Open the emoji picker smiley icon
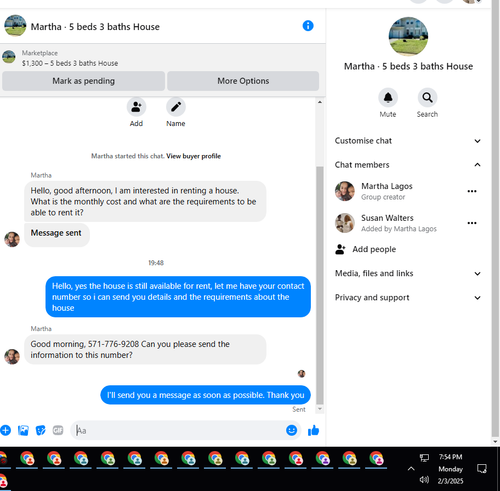The height and width of the screenshot is (491, 500). coord(291,430)
